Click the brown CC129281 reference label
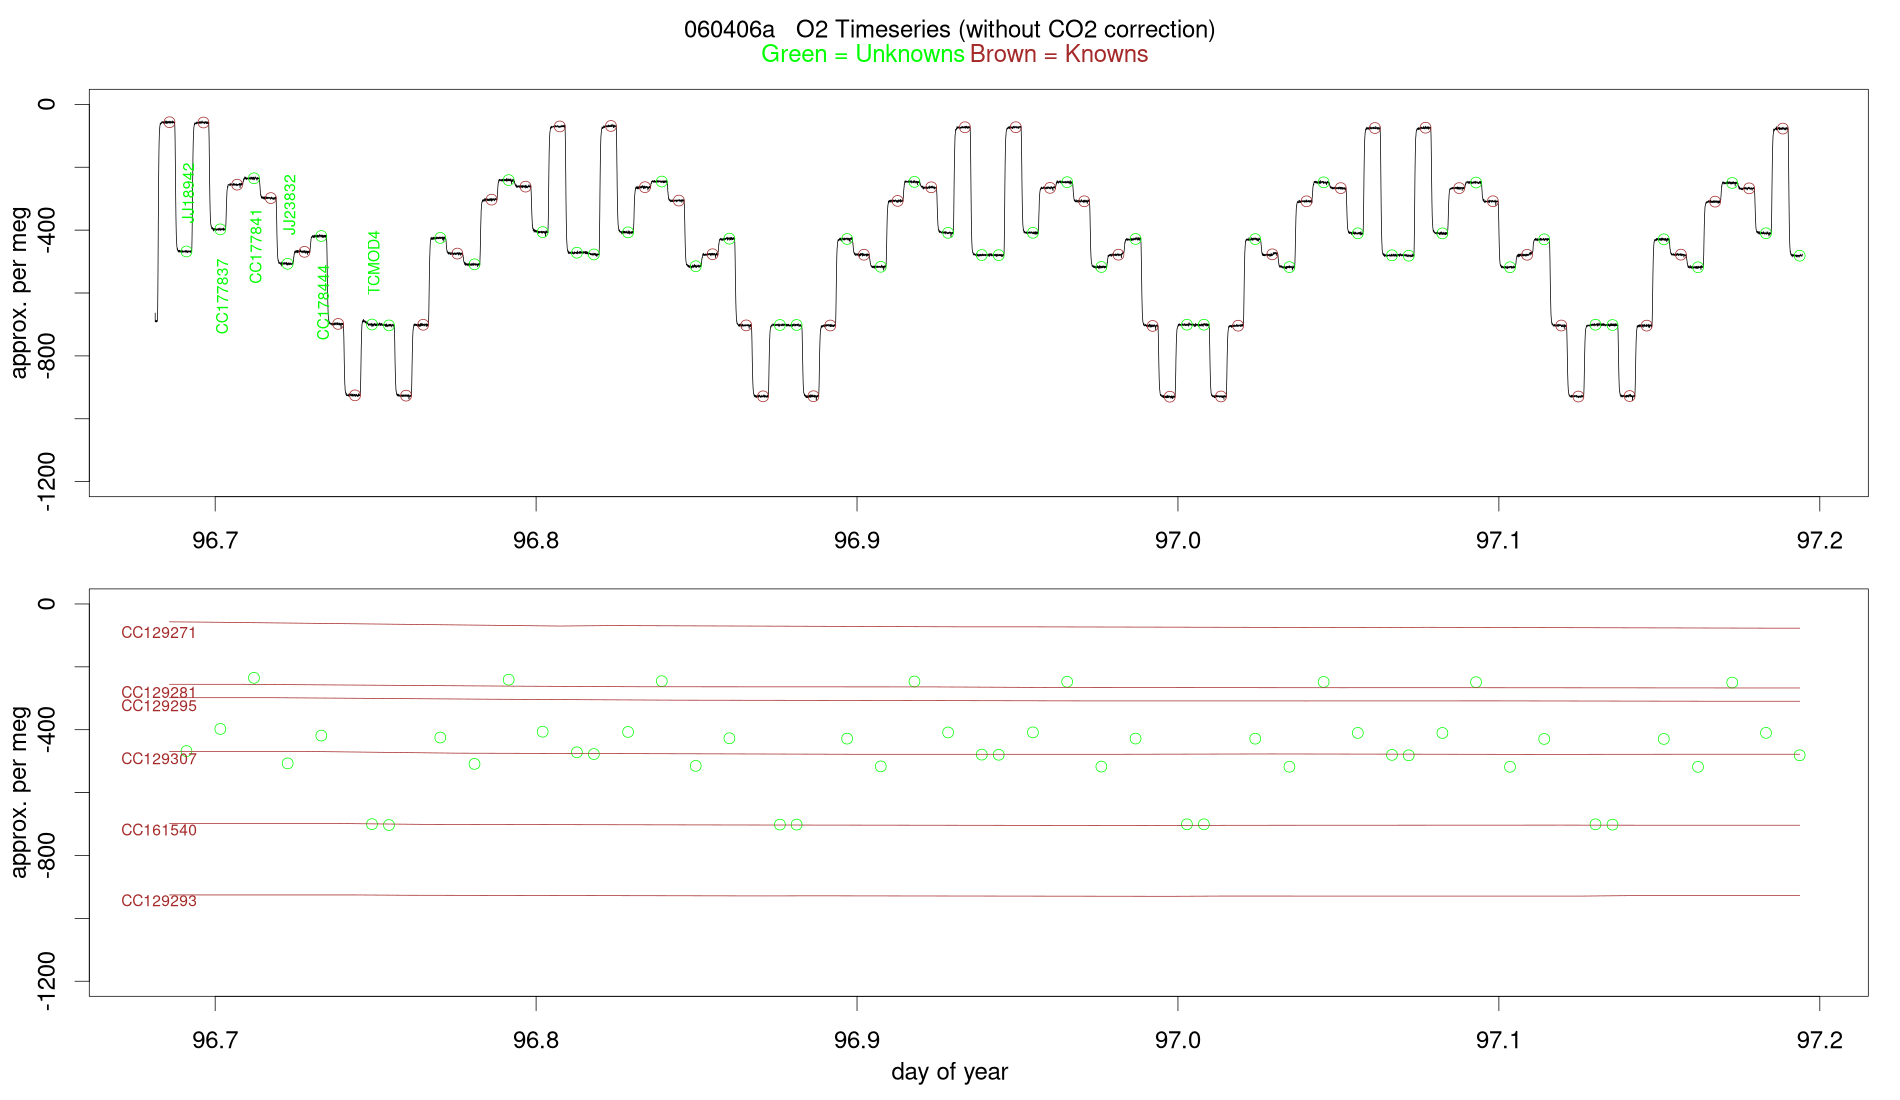 point(159,693)
